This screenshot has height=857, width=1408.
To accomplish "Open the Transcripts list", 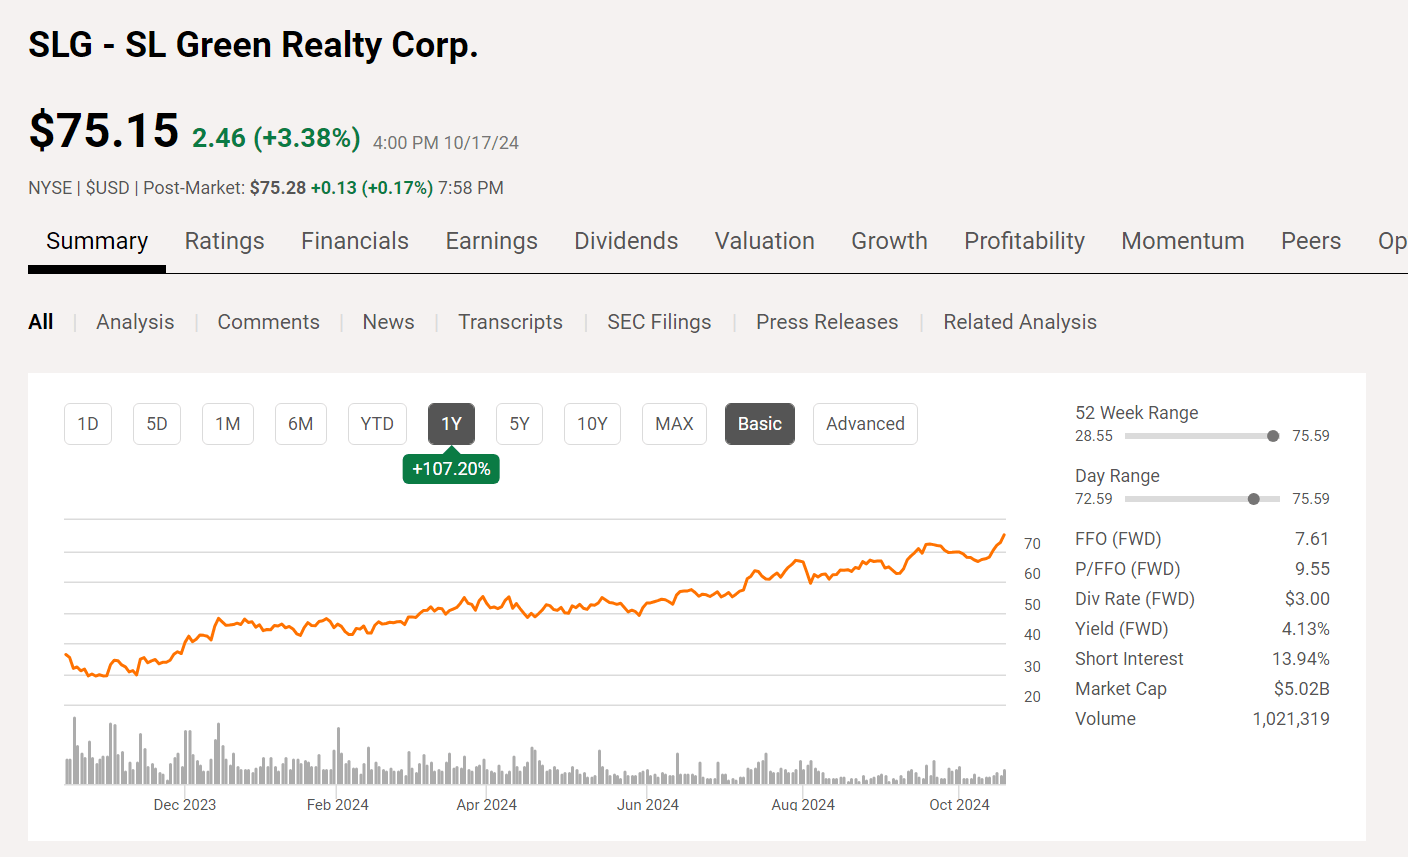I will coord(510,321).
